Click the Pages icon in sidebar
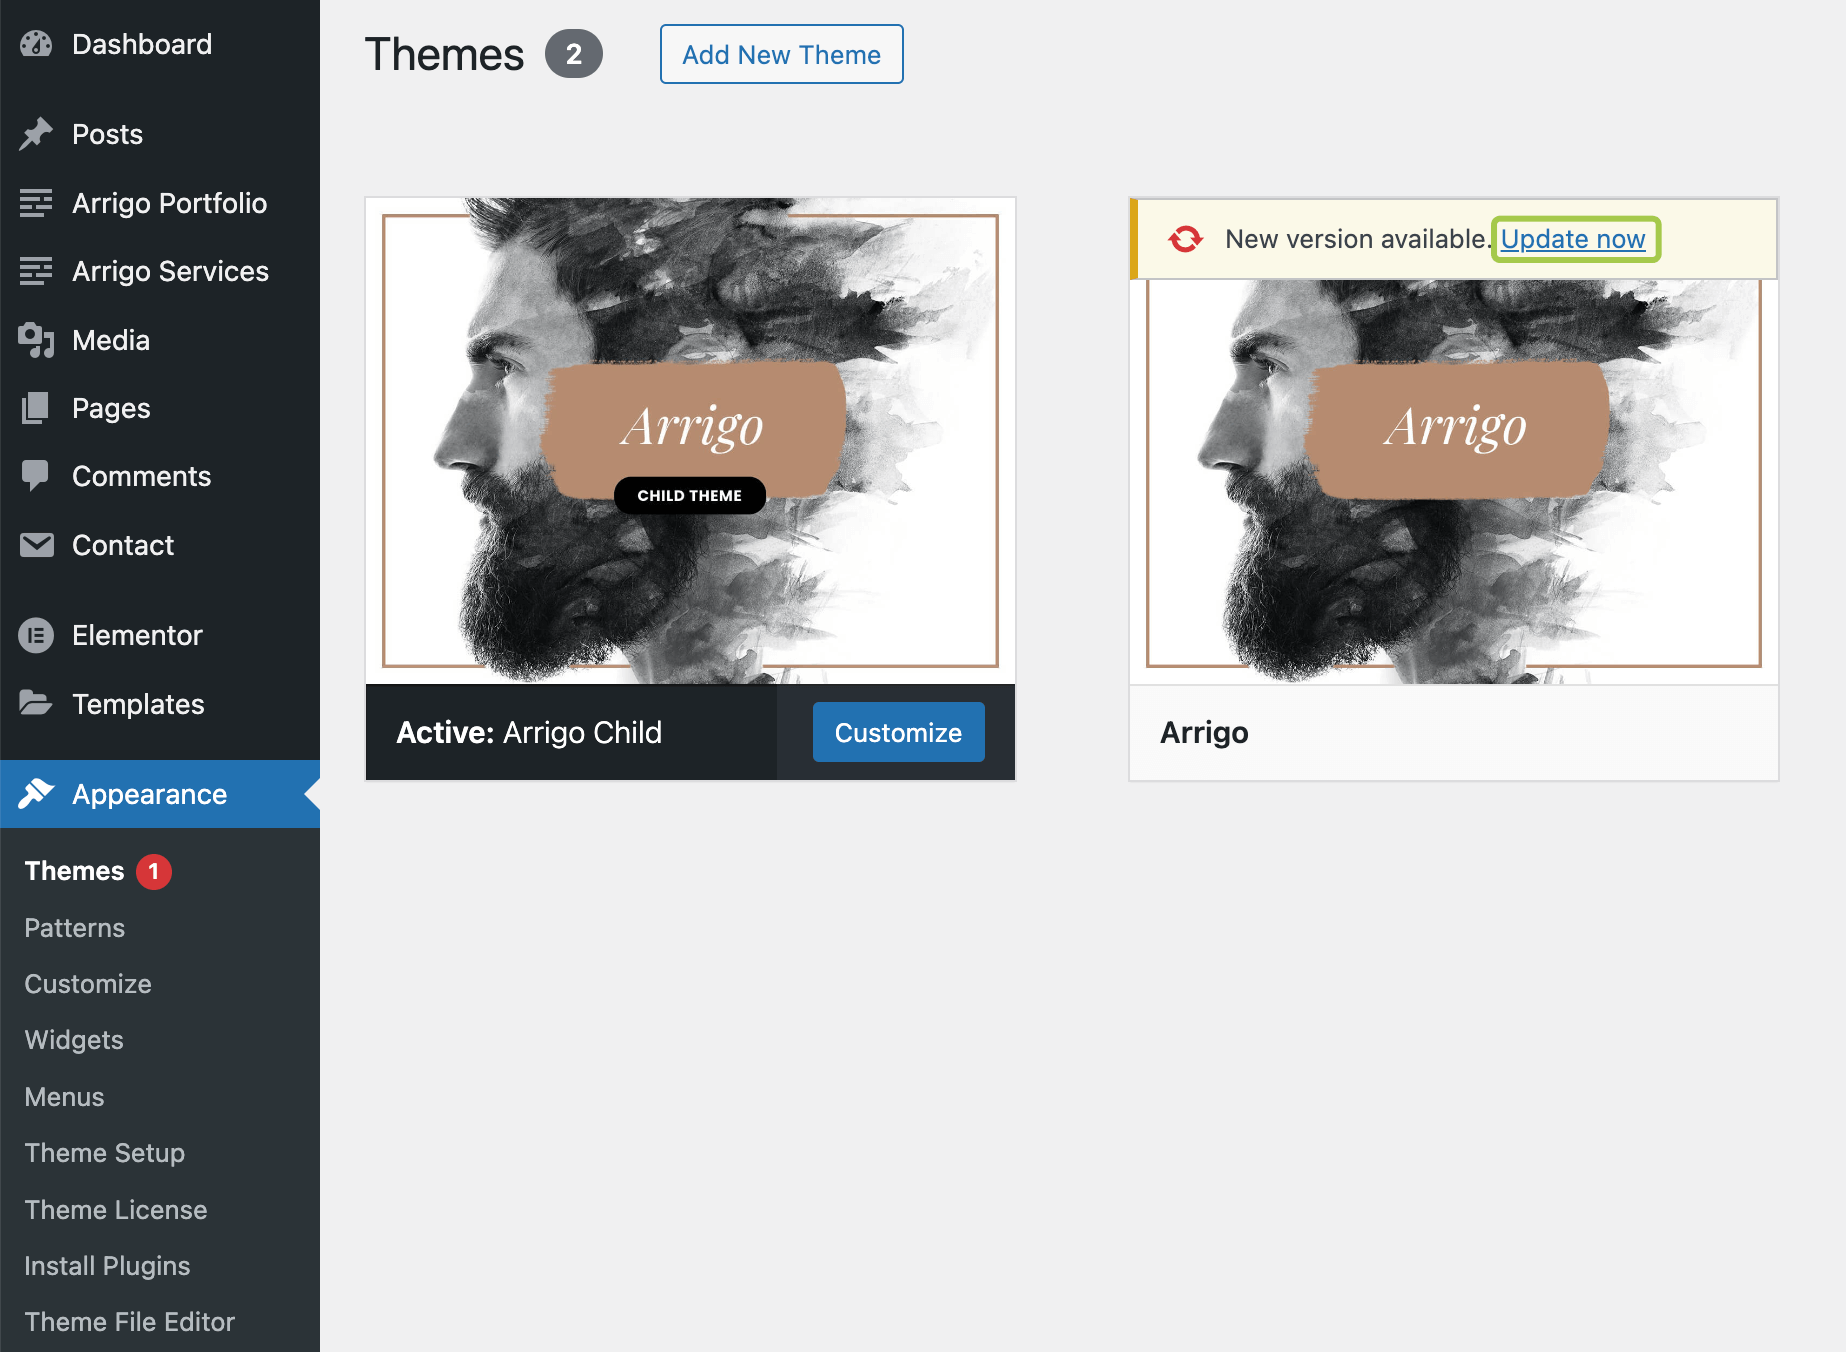 [x=36, y=408]
